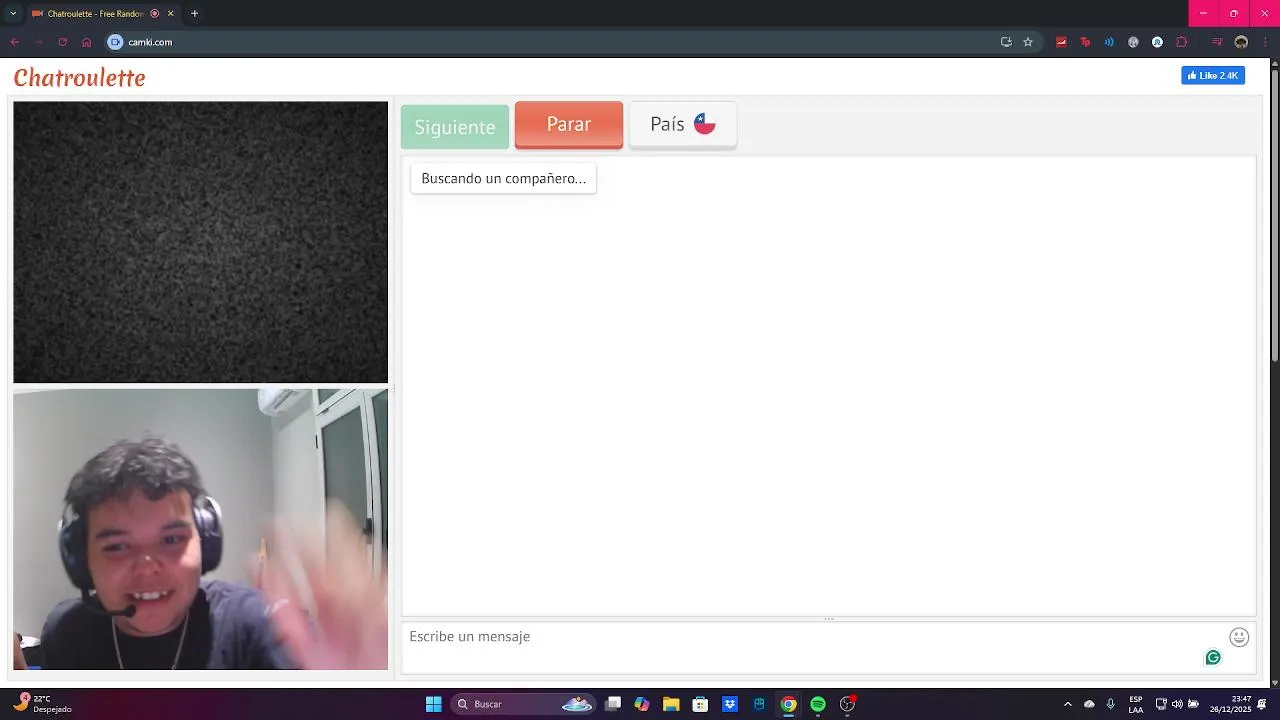Open Task View on taskbar
This screenshot has height=720, width=1280.
(613, 704)
